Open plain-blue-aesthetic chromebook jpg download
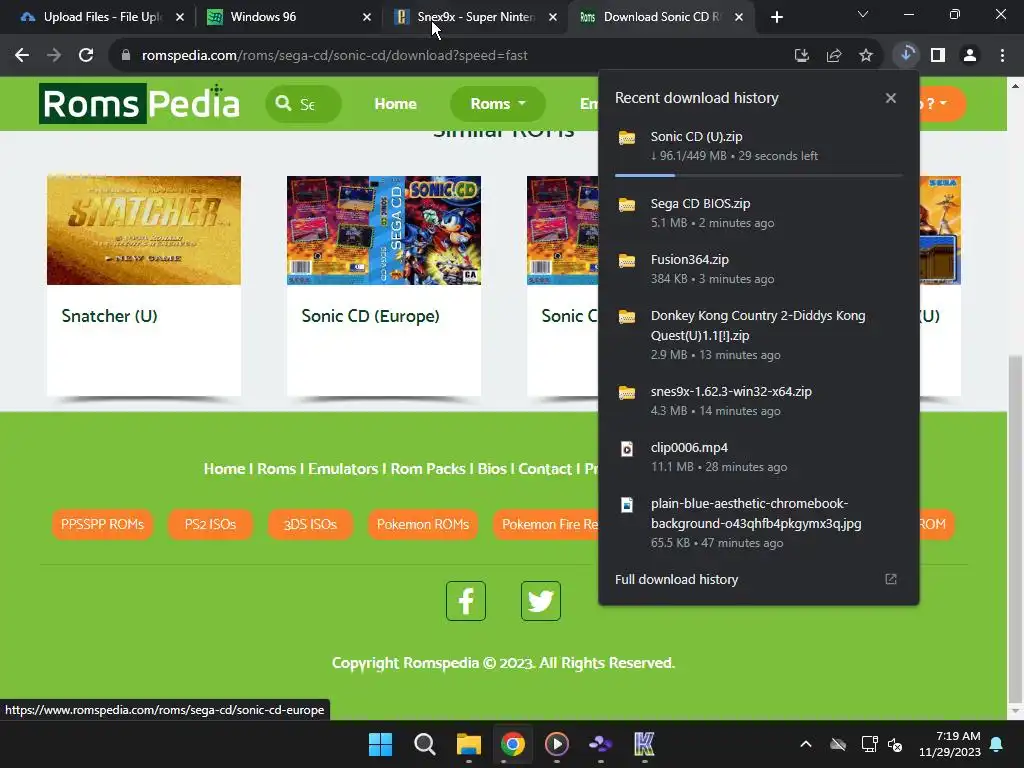The width and height of the screenshot is (1024, 768). tap(758, 523)
